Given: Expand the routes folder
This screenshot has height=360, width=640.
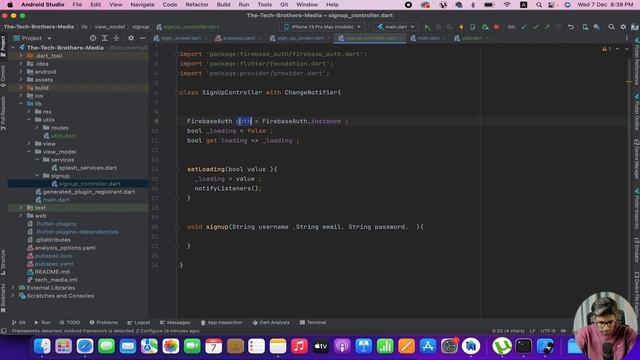Looking at the screenshot, I should coord(37,128).
